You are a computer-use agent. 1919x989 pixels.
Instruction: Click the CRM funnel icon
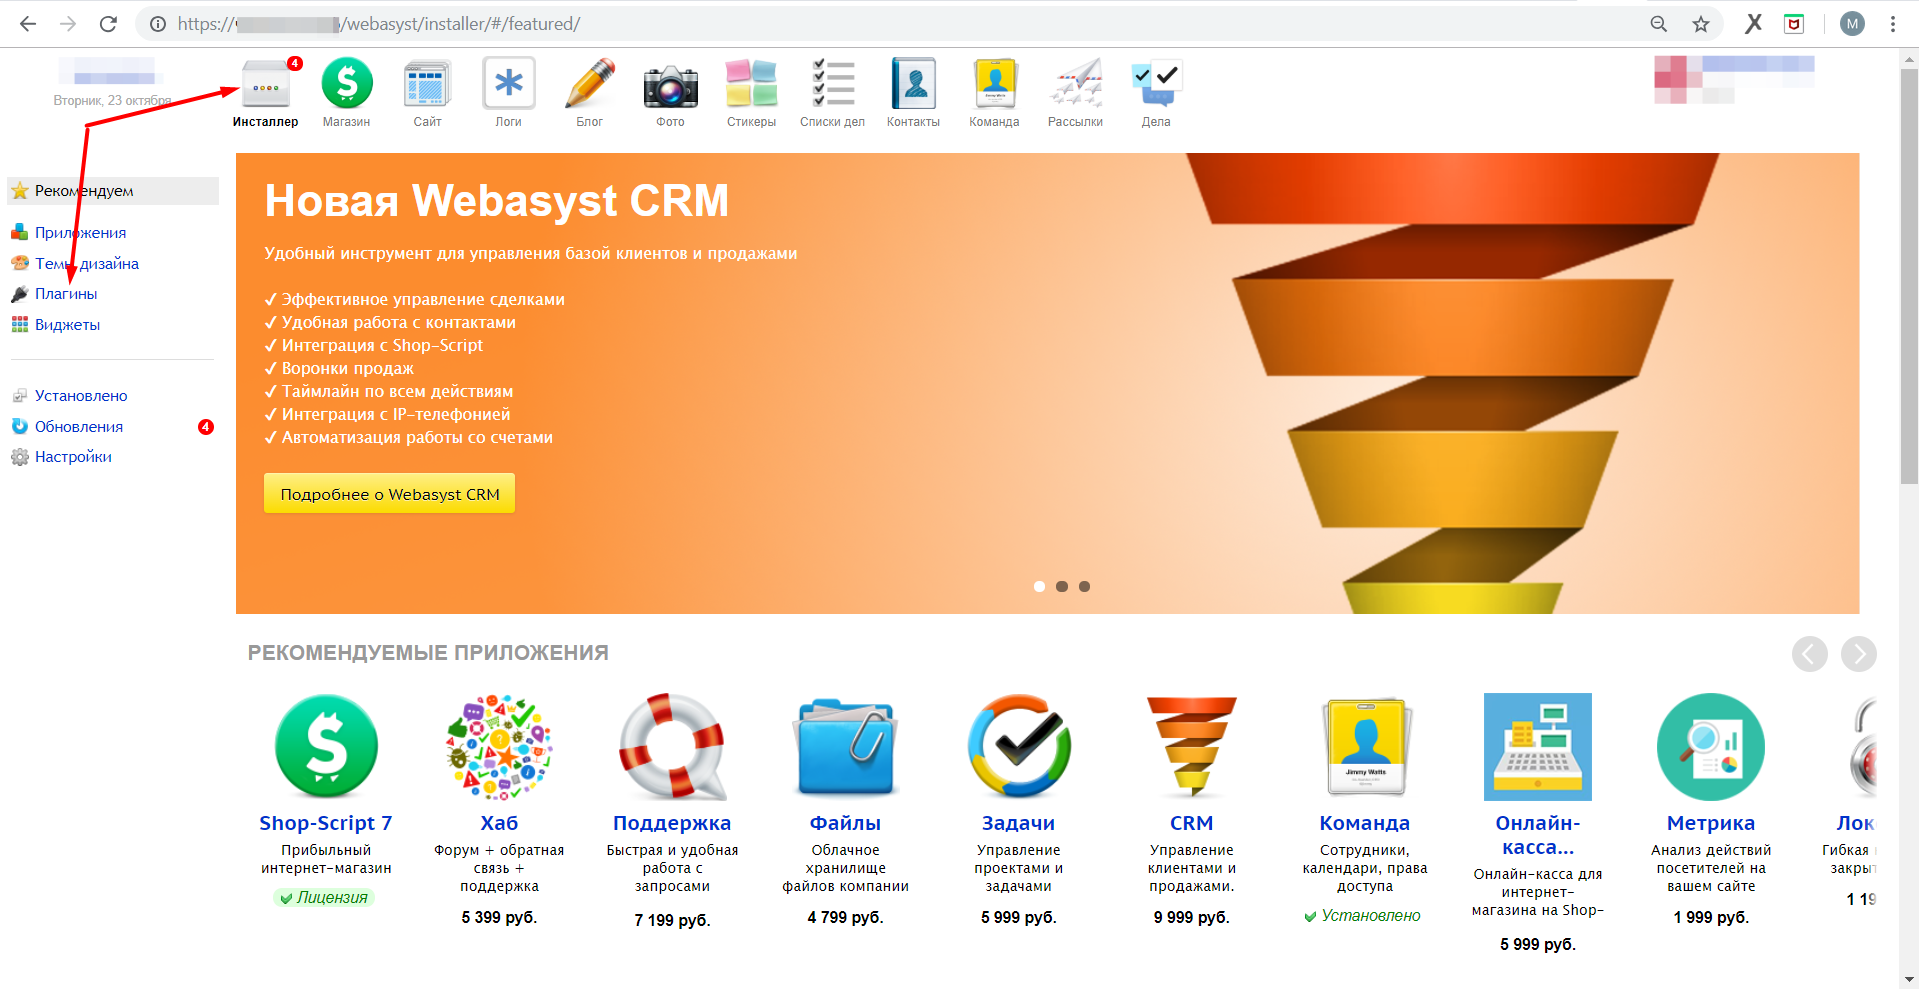pyautogui.click(x=1192, y=747)
